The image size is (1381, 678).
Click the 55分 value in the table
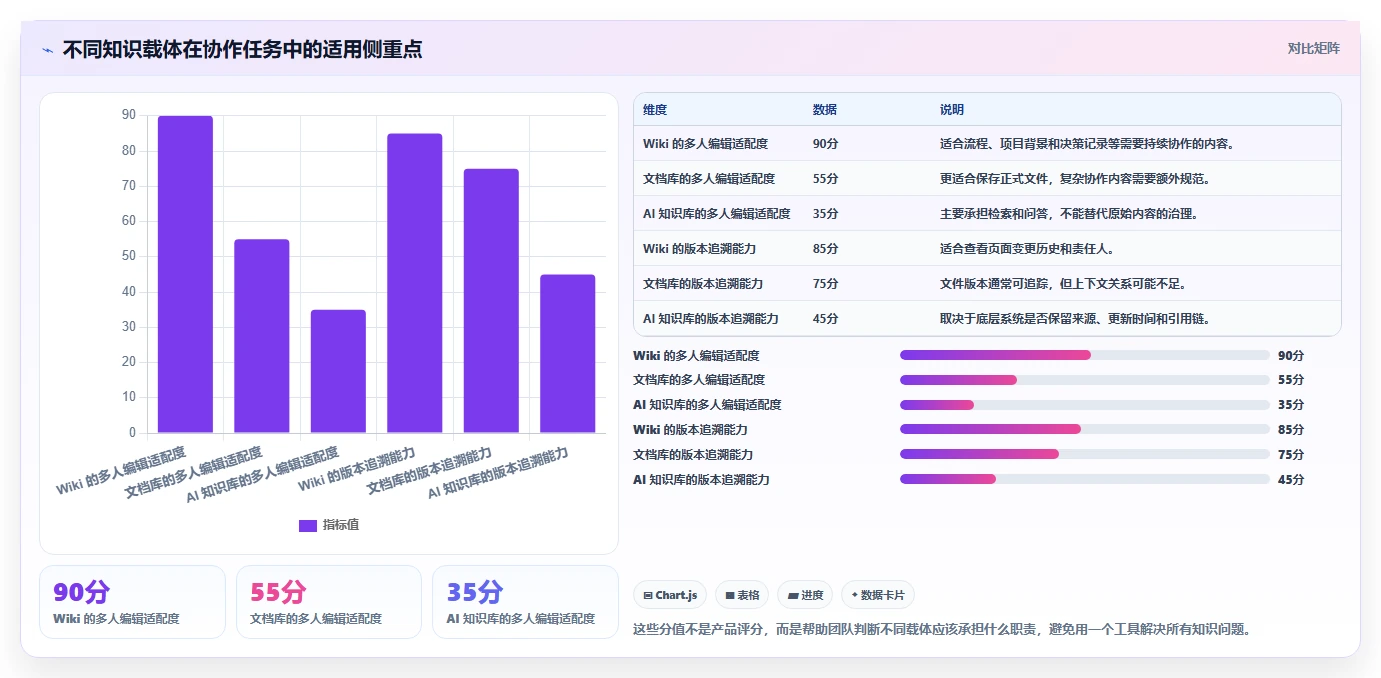(826, 179)
